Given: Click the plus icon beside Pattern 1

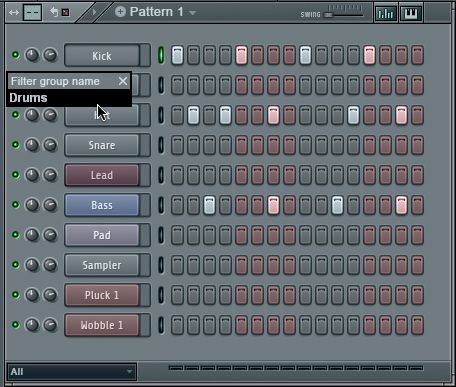Looking at the screenshot, I should 120,12.
